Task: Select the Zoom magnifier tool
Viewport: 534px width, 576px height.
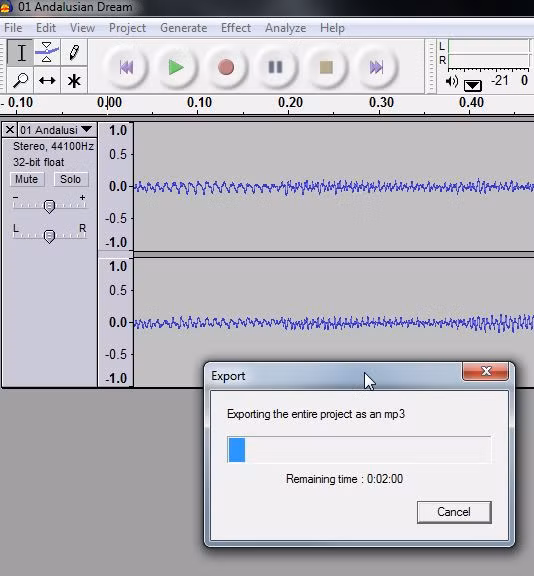Action: tap(20, 80)
